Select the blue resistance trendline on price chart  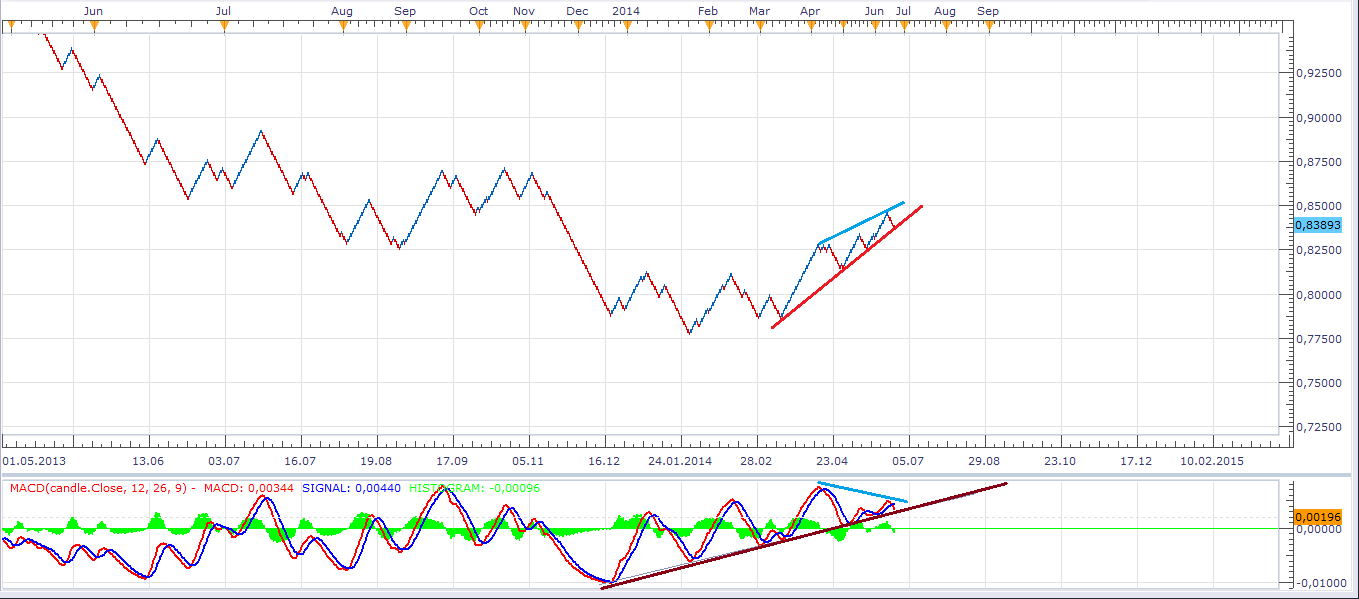click(x=861, y=222)
